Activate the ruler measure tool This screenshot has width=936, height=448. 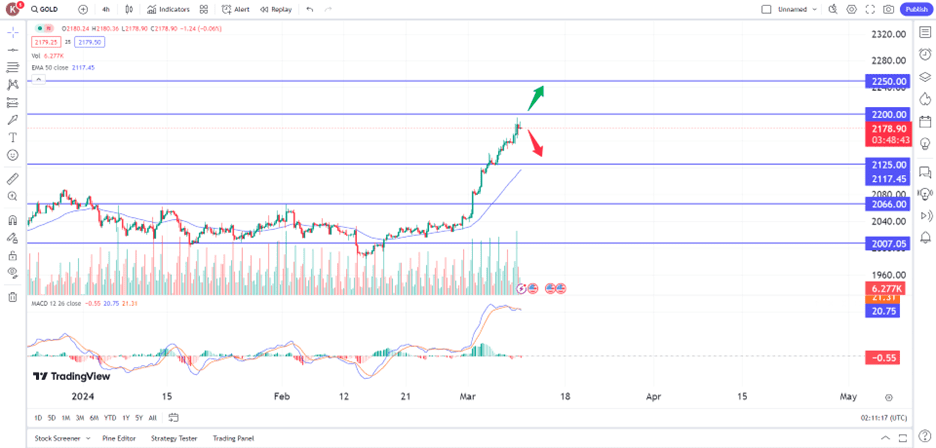(x=13, y=179)
